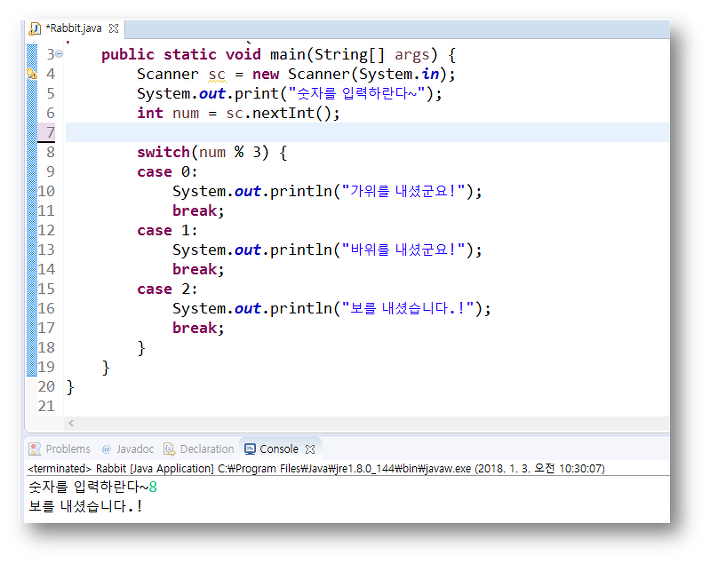Click 'case 1:' on line 12
This screenshot has width=710, height=563.
click(x=167, y=231)
